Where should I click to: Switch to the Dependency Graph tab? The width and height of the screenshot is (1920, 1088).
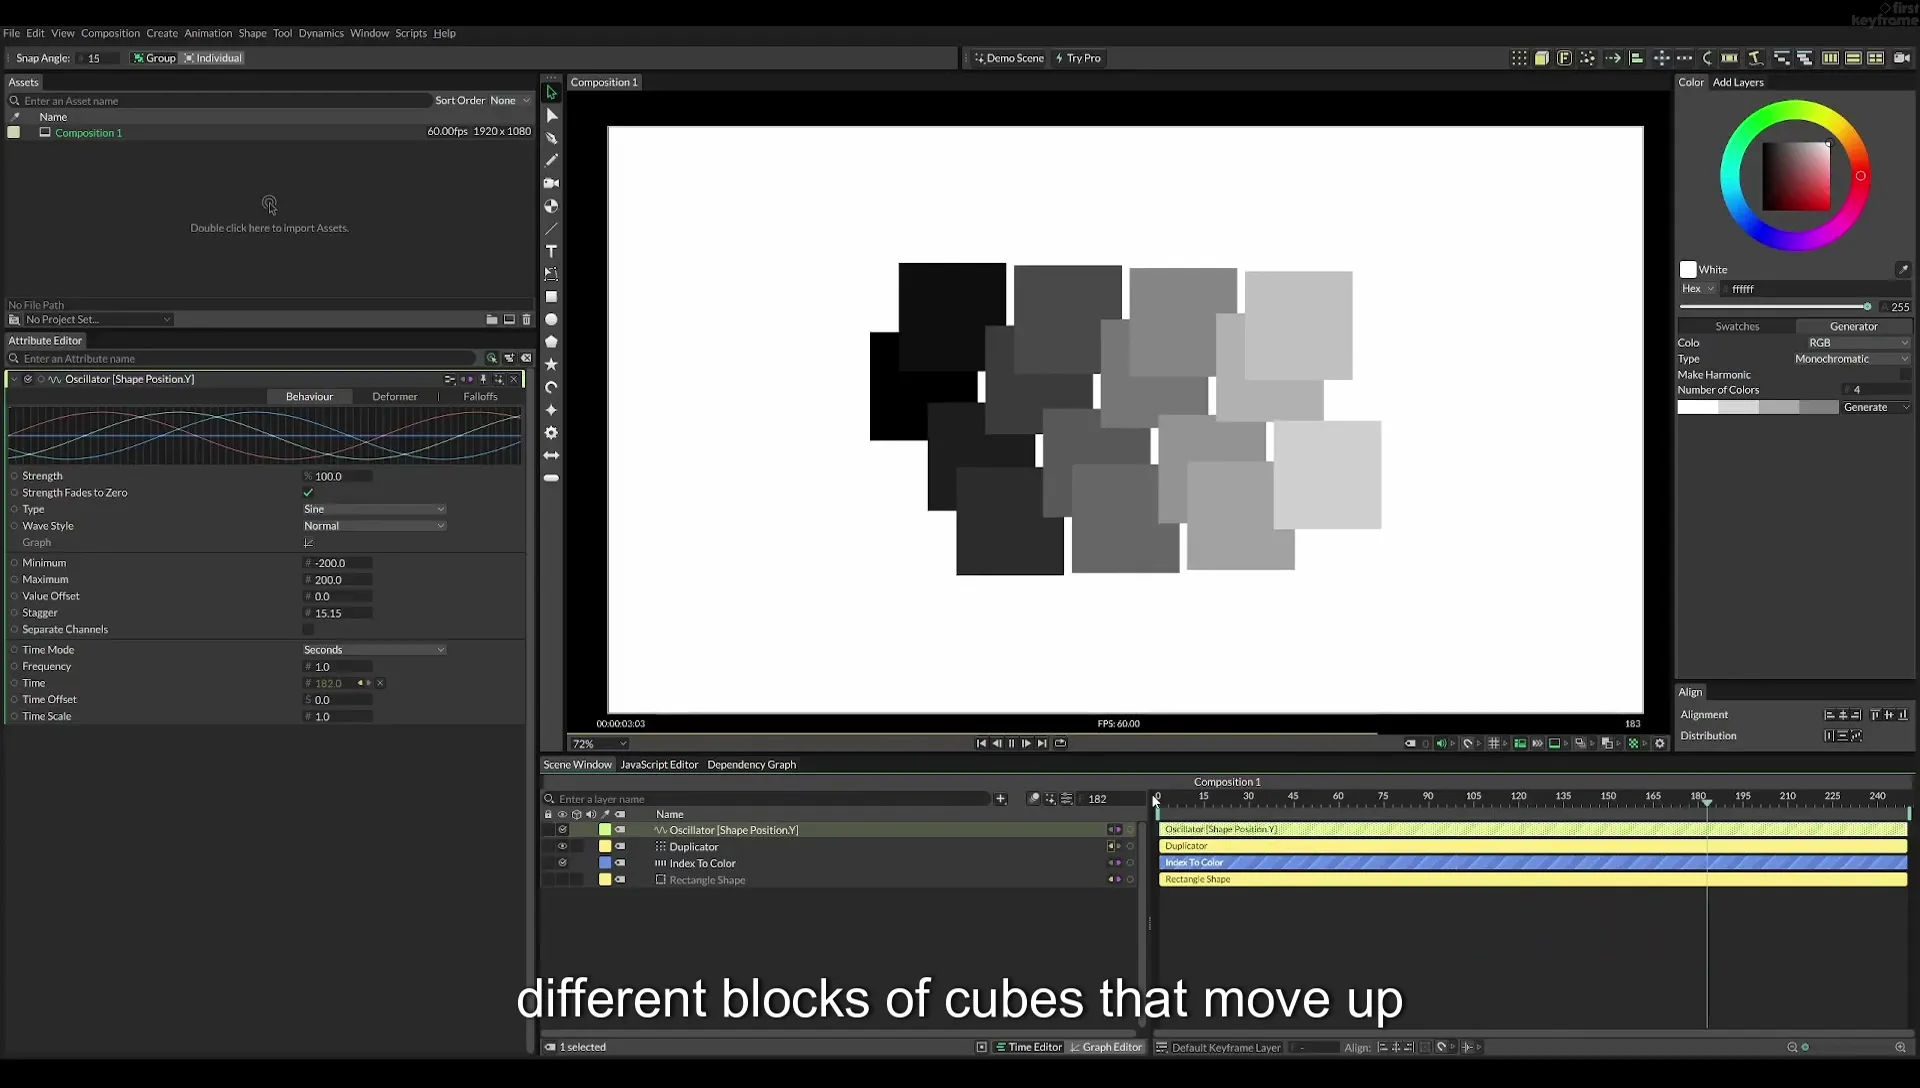(751, 765)
